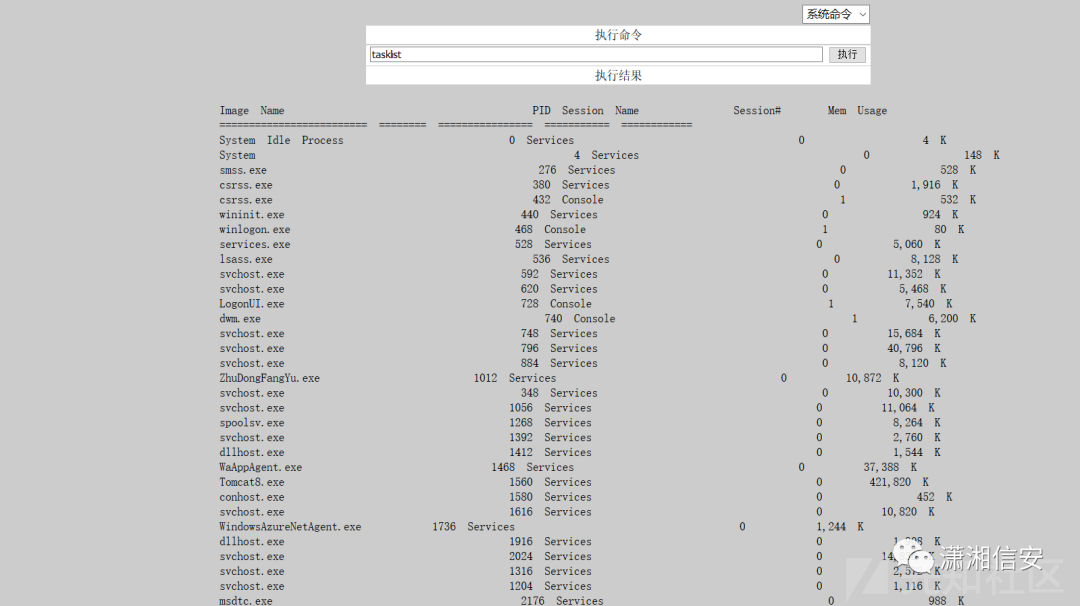Image resolution: width=1080 pixels, height=606 pixels.
Task: Select PID 536 in lsass.exe row
Action: point(541,260)
